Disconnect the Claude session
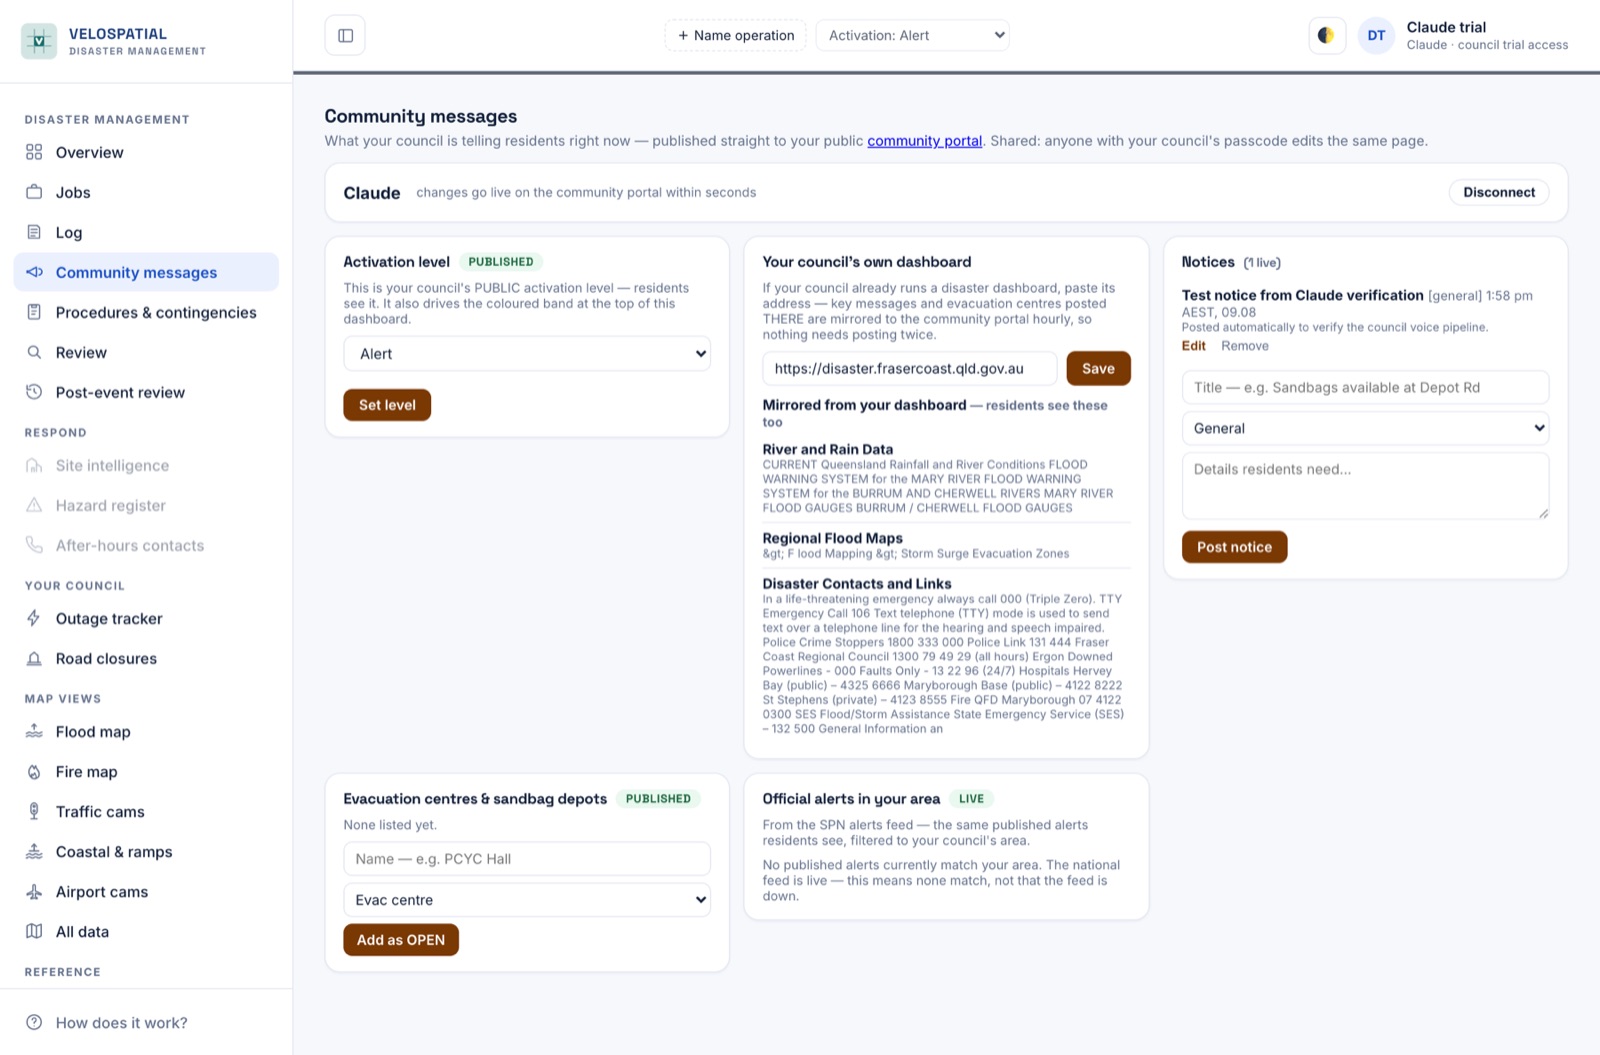This screenshot has height=1055, width=1600. 1499,192
